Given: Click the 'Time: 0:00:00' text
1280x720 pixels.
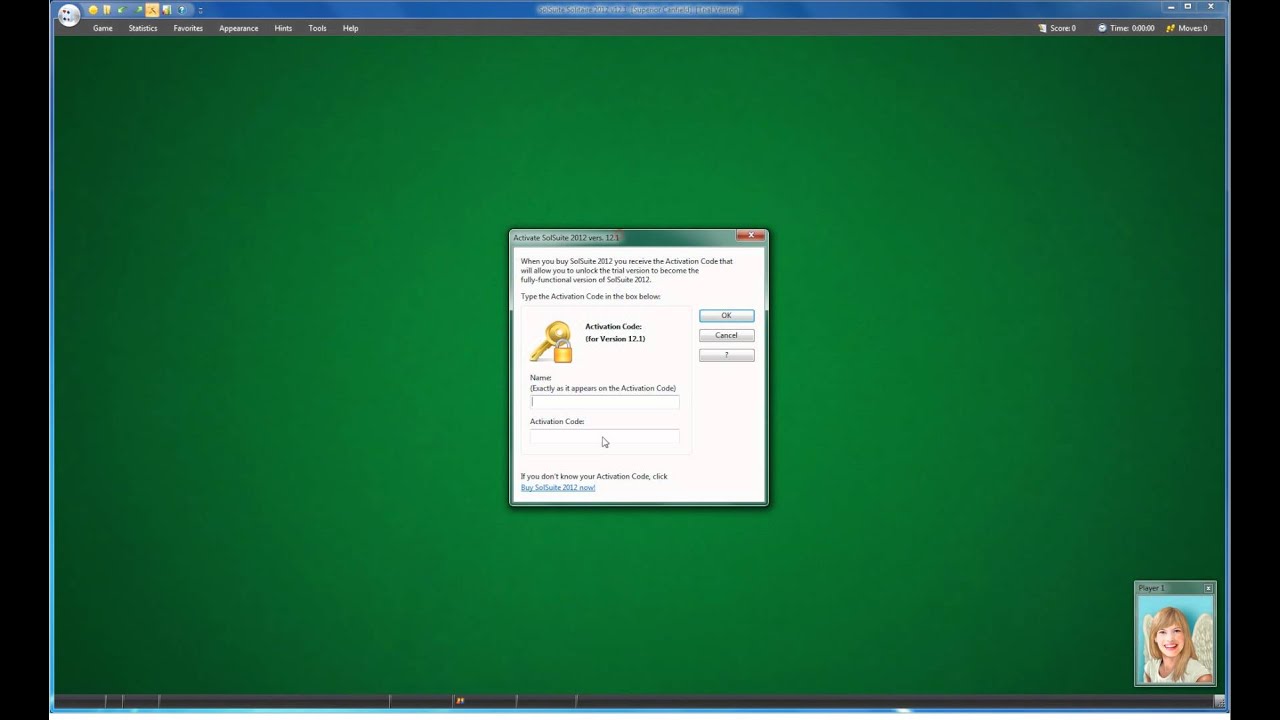Looking at the screenshot, I should pyautogui.click(x=1132, y=28).
